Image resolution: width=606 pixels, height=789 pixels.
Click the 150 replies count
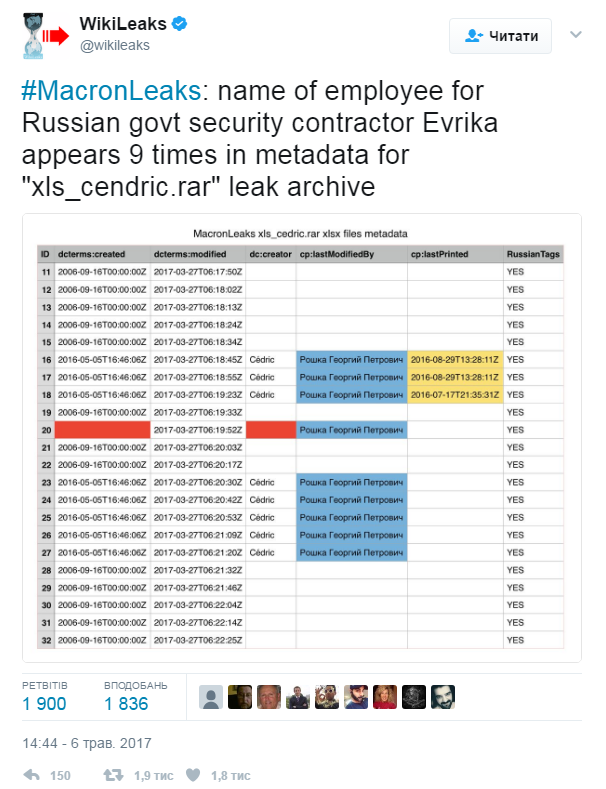click(x=60, y=775)
